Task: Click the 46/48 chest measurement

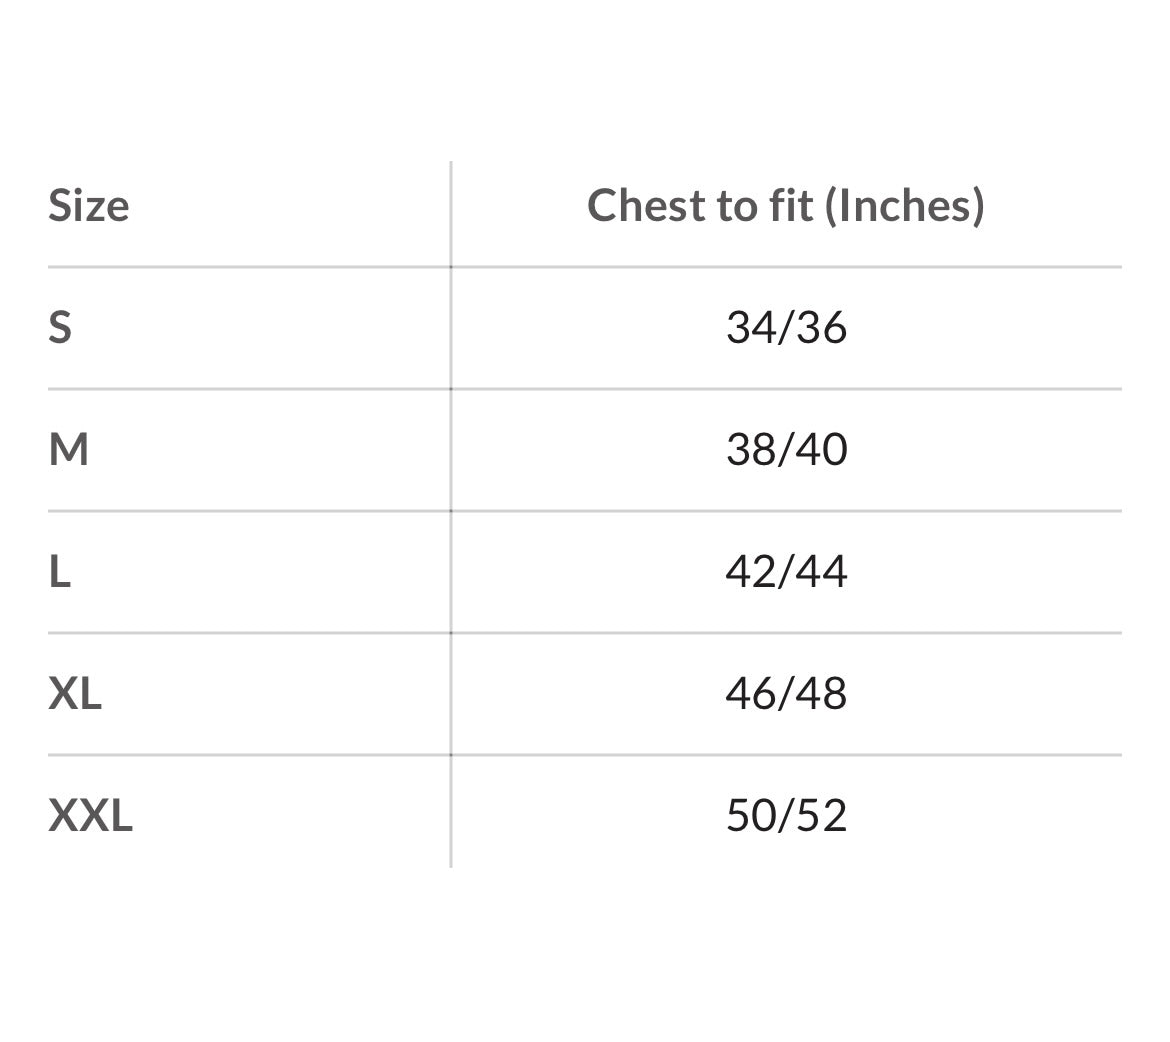Action: 786,694
